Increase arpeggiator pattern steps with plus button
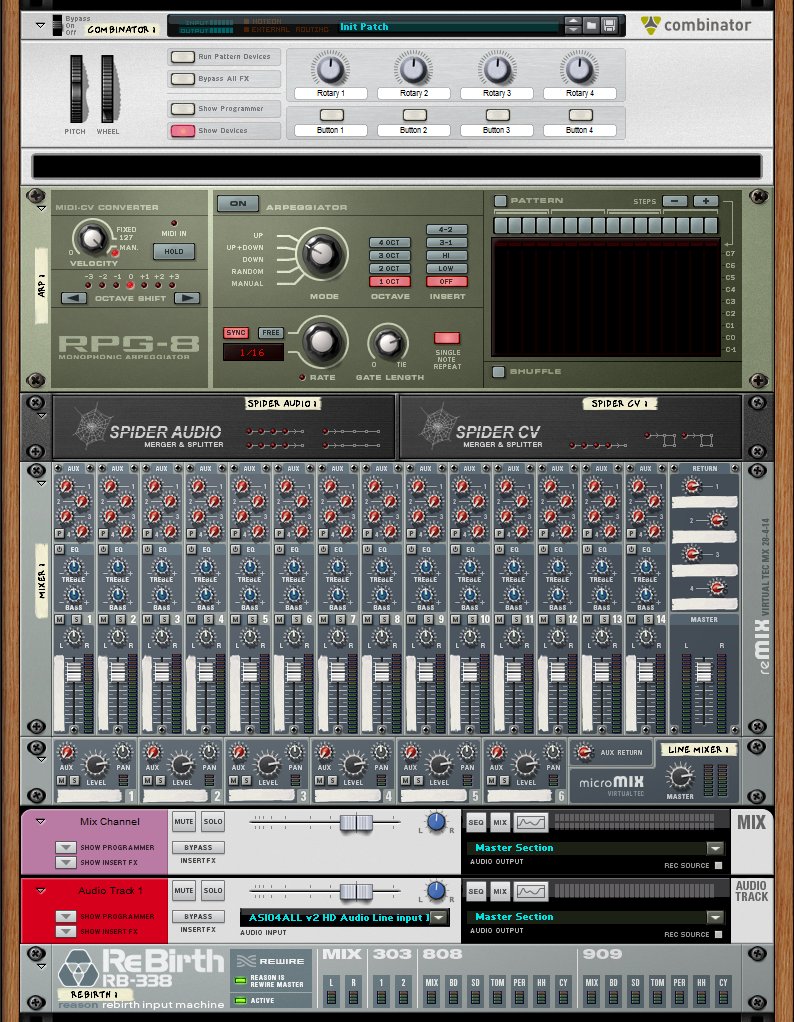Image resolution: width=794 pixels, height=1022 pixels. tap(706, 201)
